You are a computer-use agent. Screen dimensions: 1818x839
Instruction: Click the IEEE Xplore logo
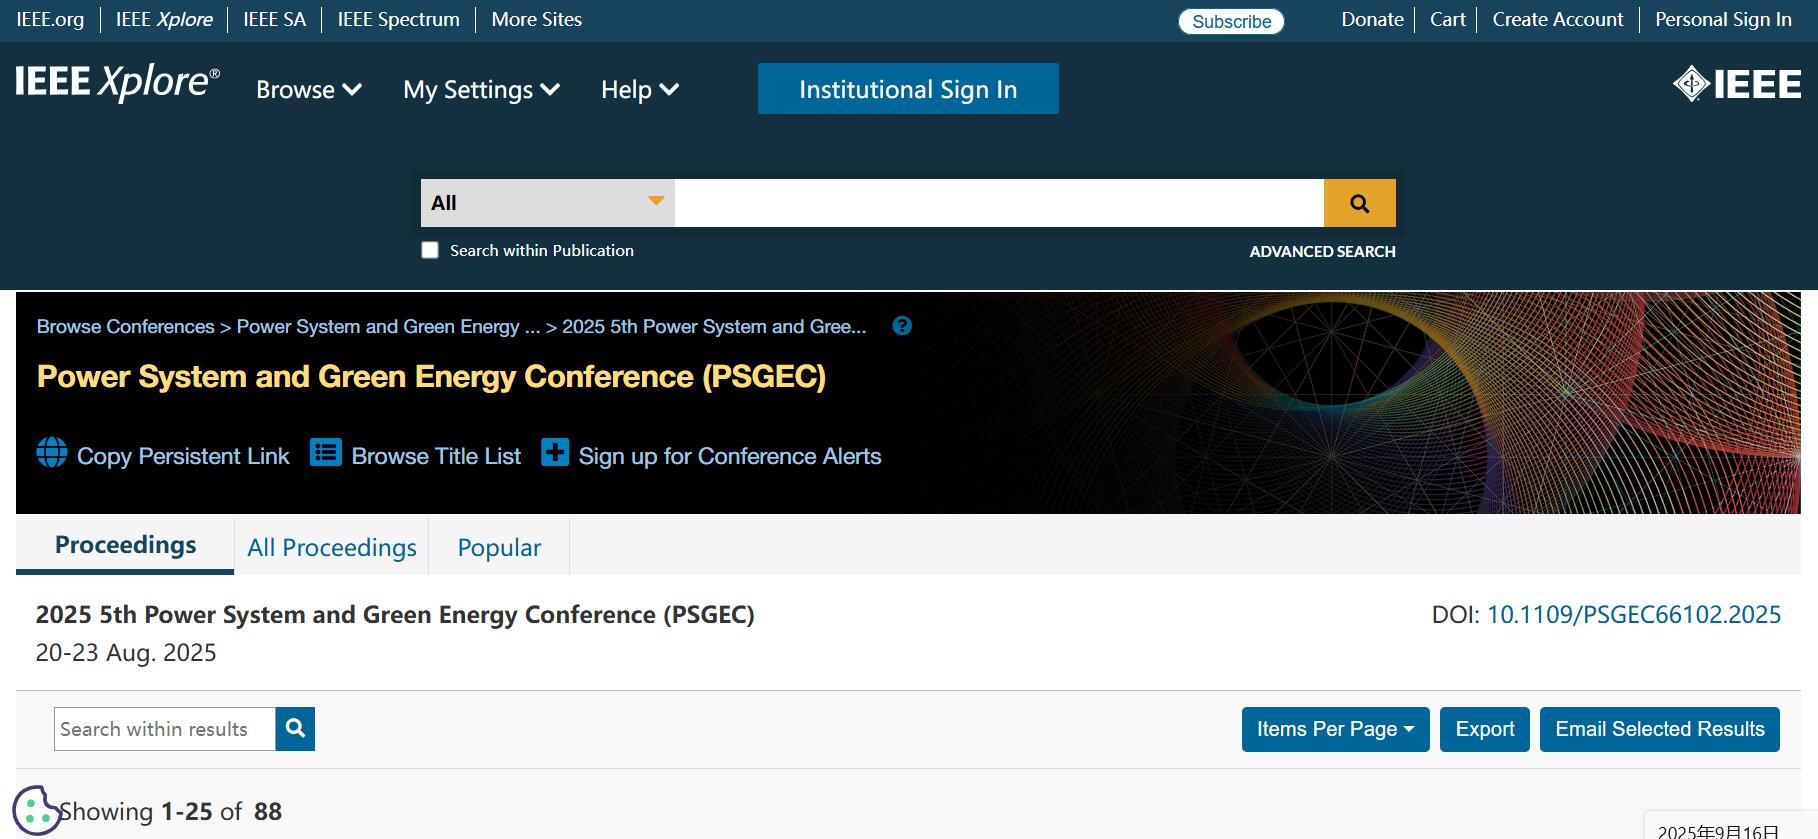tap(117, 82)
